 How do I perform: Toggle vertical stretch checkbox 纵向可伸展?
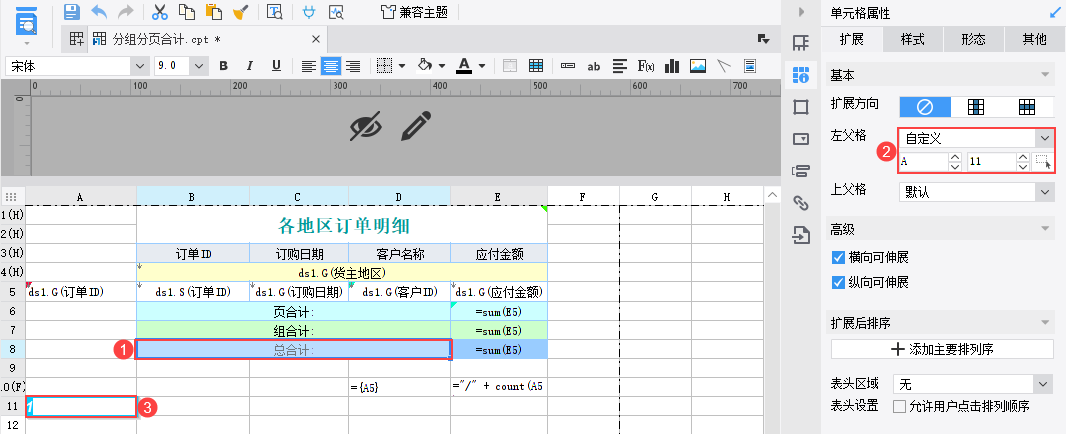pos(838,282)
